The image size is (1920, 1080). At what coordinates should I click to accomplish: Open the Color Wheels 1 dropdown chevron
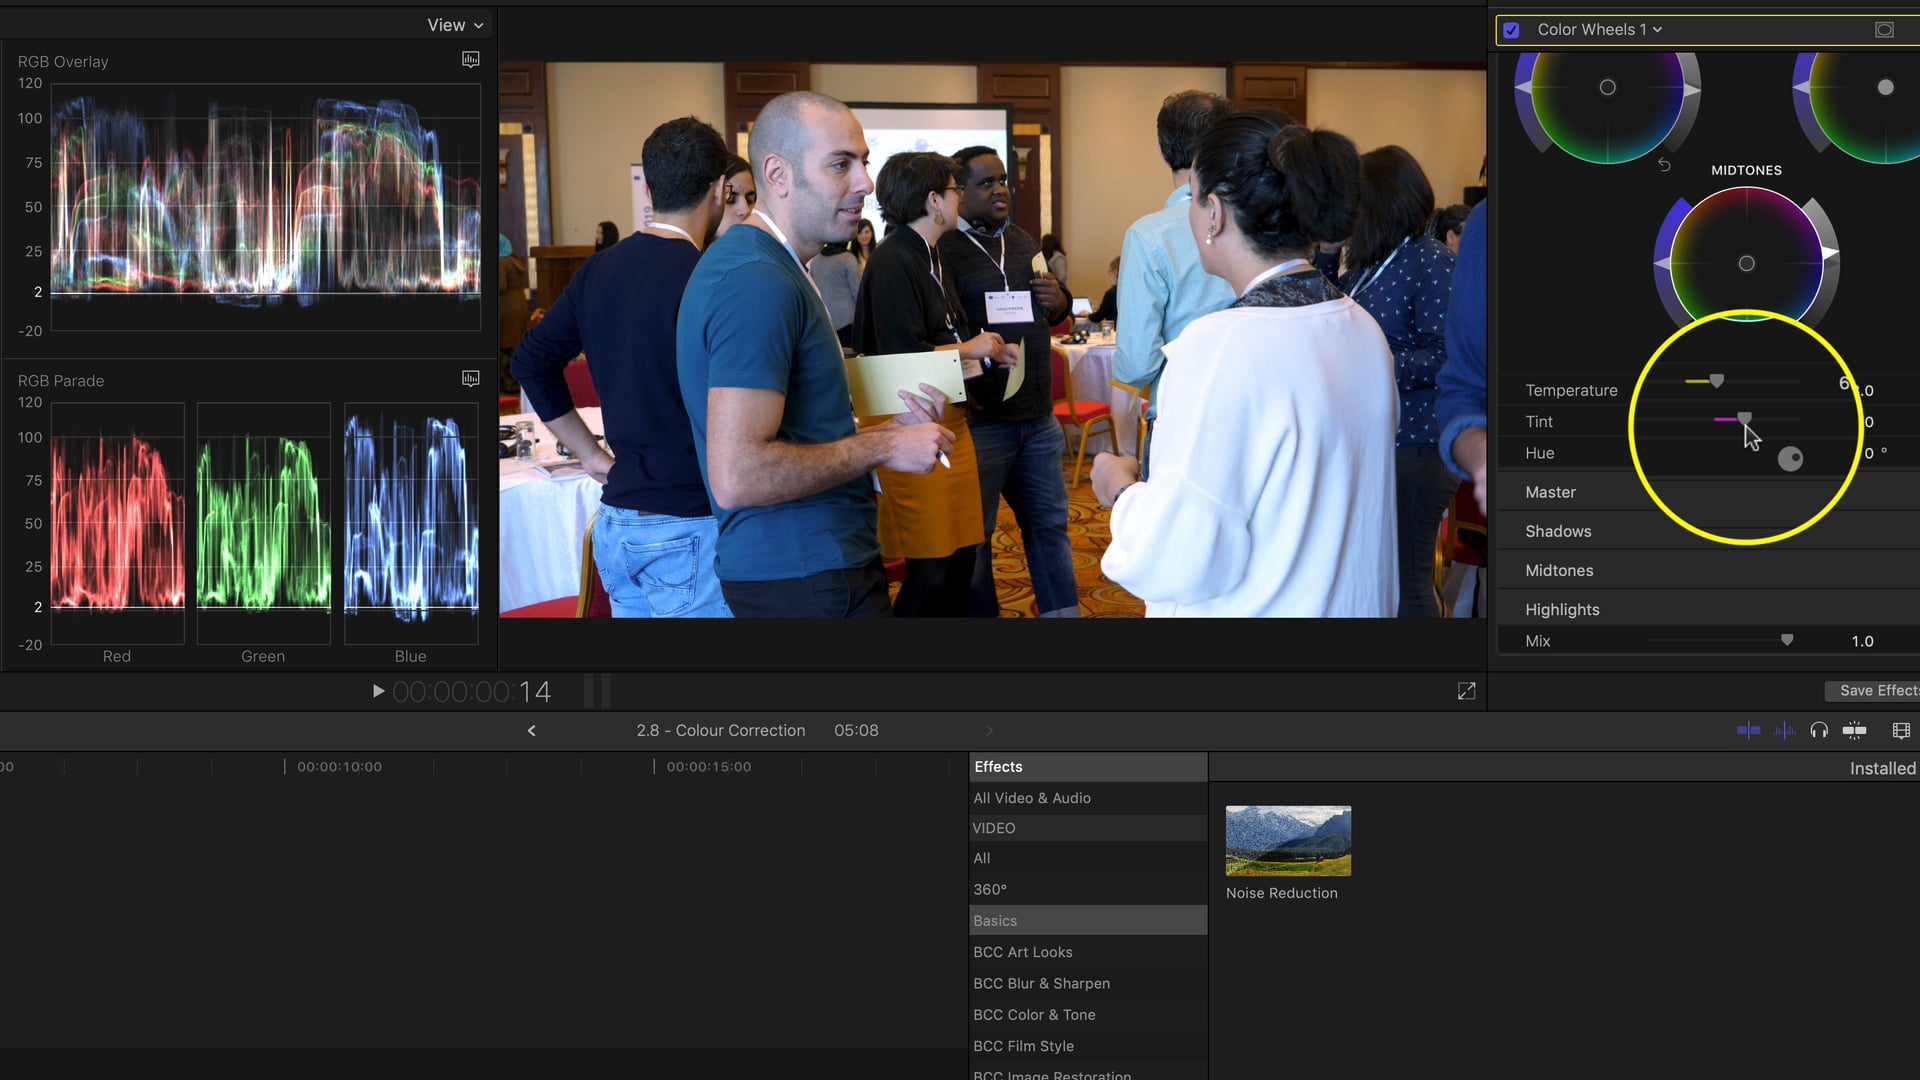(x=1655, y=29)
